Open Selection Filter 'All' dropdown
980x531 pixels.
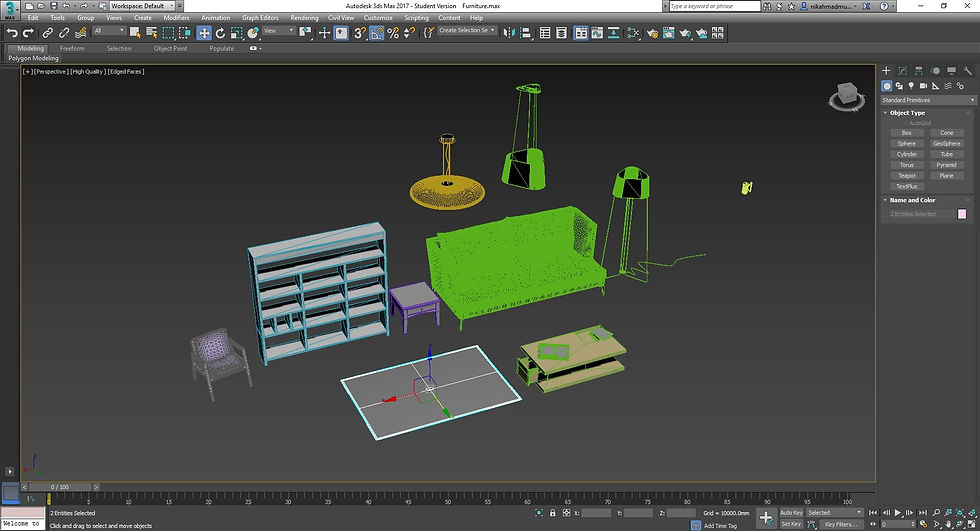point(109,31)
